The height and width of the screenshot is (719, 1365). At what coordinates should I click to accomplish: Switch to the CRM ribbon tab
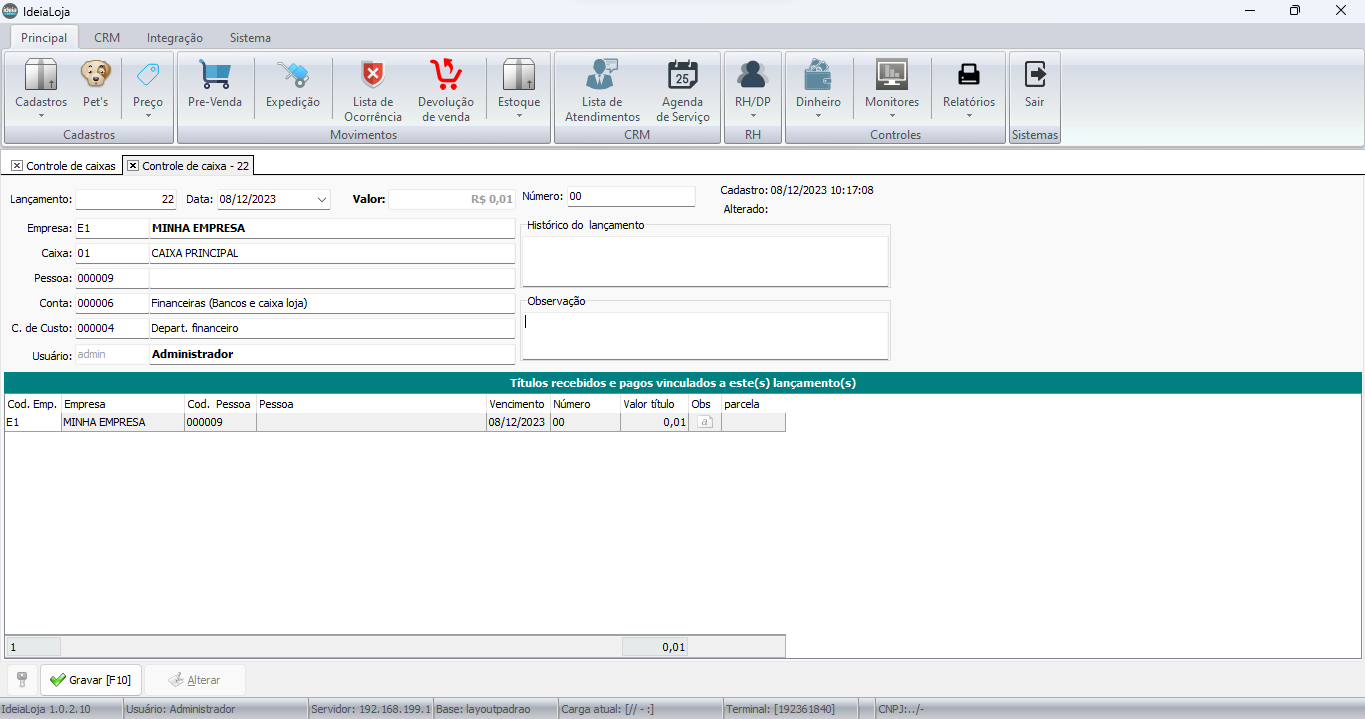(x=107, y=38)
